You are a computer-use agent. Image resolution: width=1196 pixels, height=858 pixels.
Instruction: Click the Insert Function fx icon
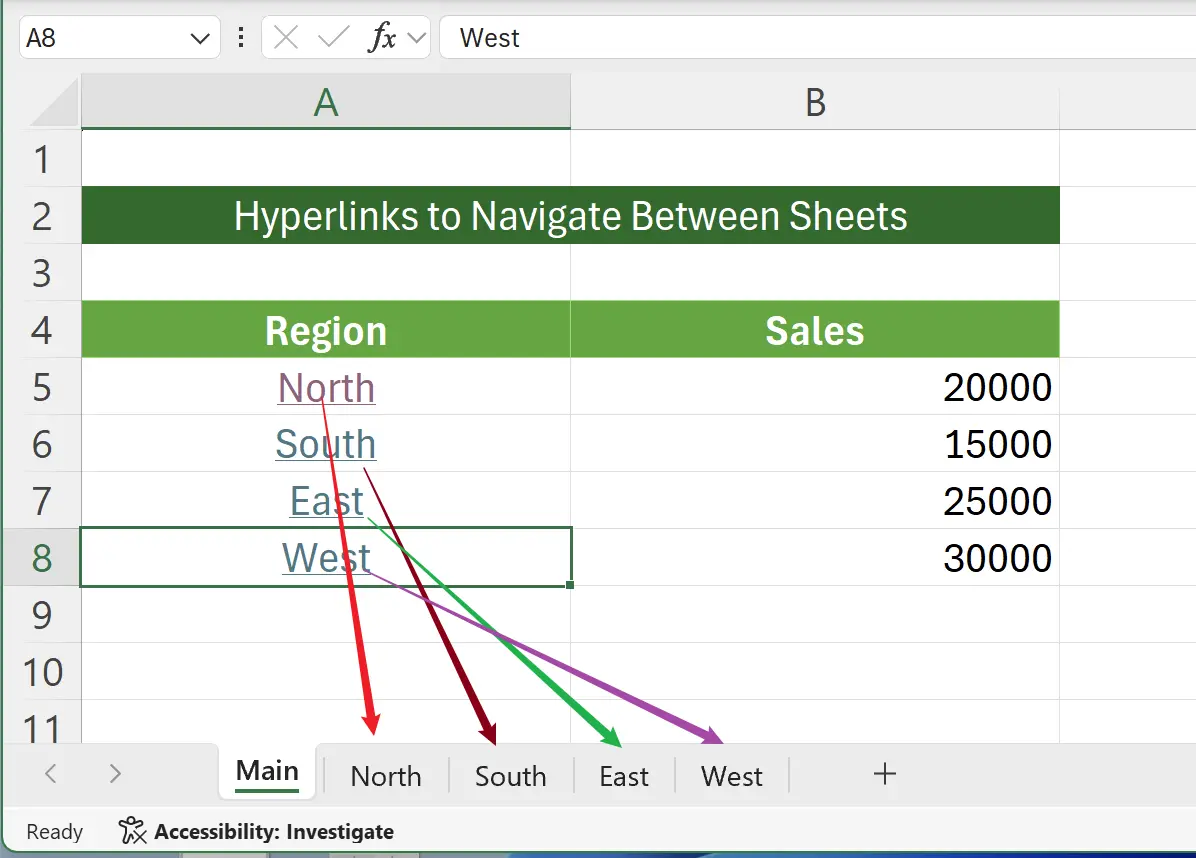[x=385, y=37]
